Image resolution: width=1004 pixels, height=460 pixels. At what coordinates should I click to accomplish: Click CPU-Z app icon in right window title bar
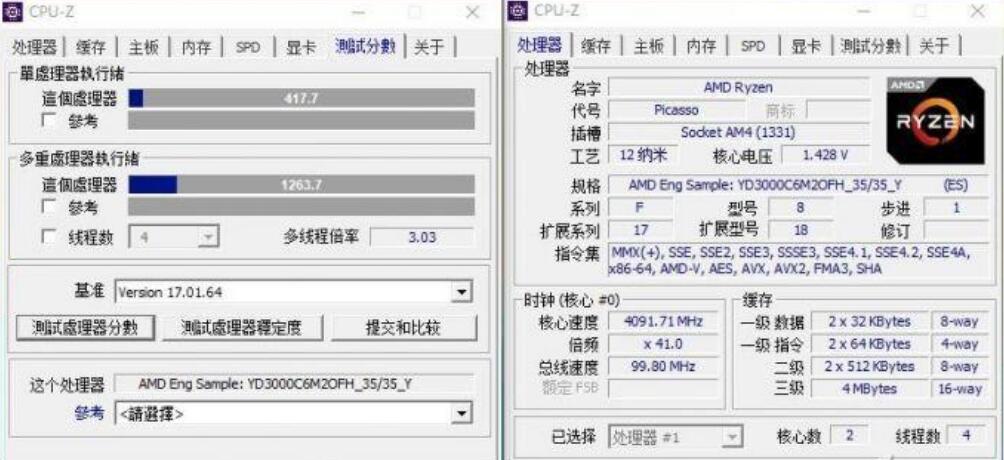[x=517, y=10]
